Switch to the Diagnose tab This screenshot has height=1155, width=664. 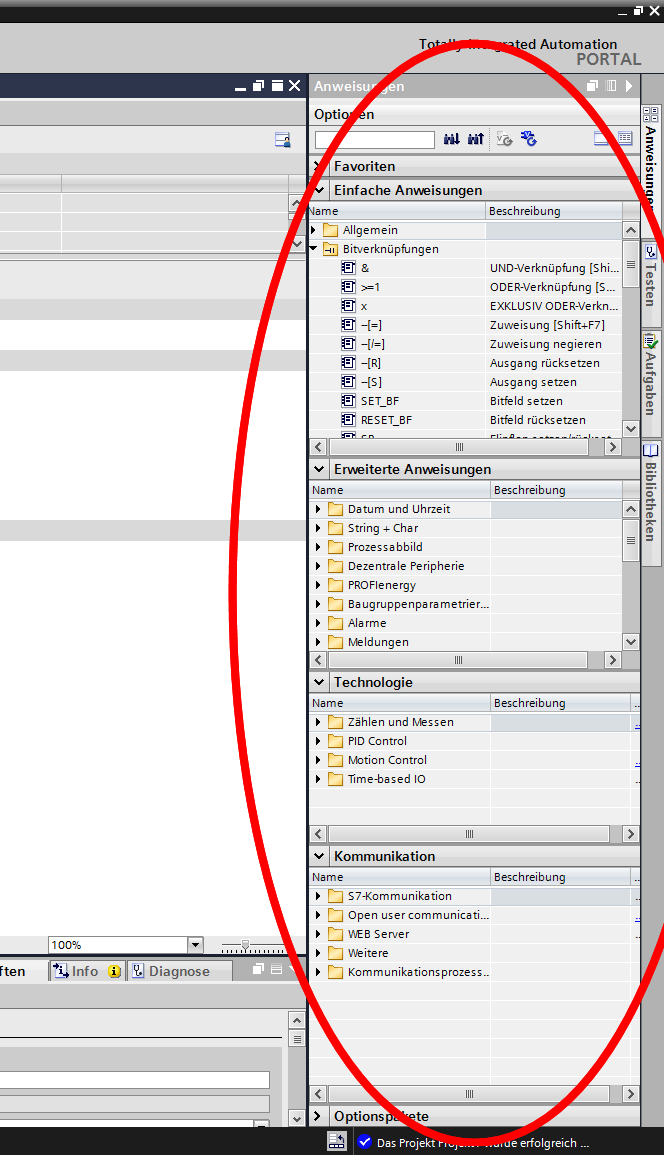coord(171,971)
